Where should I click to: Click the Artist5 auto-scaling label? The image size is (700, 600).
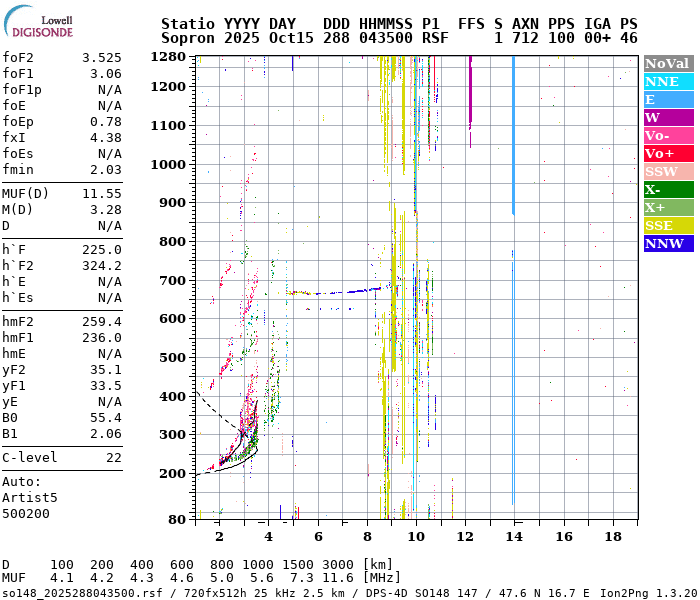30,497
